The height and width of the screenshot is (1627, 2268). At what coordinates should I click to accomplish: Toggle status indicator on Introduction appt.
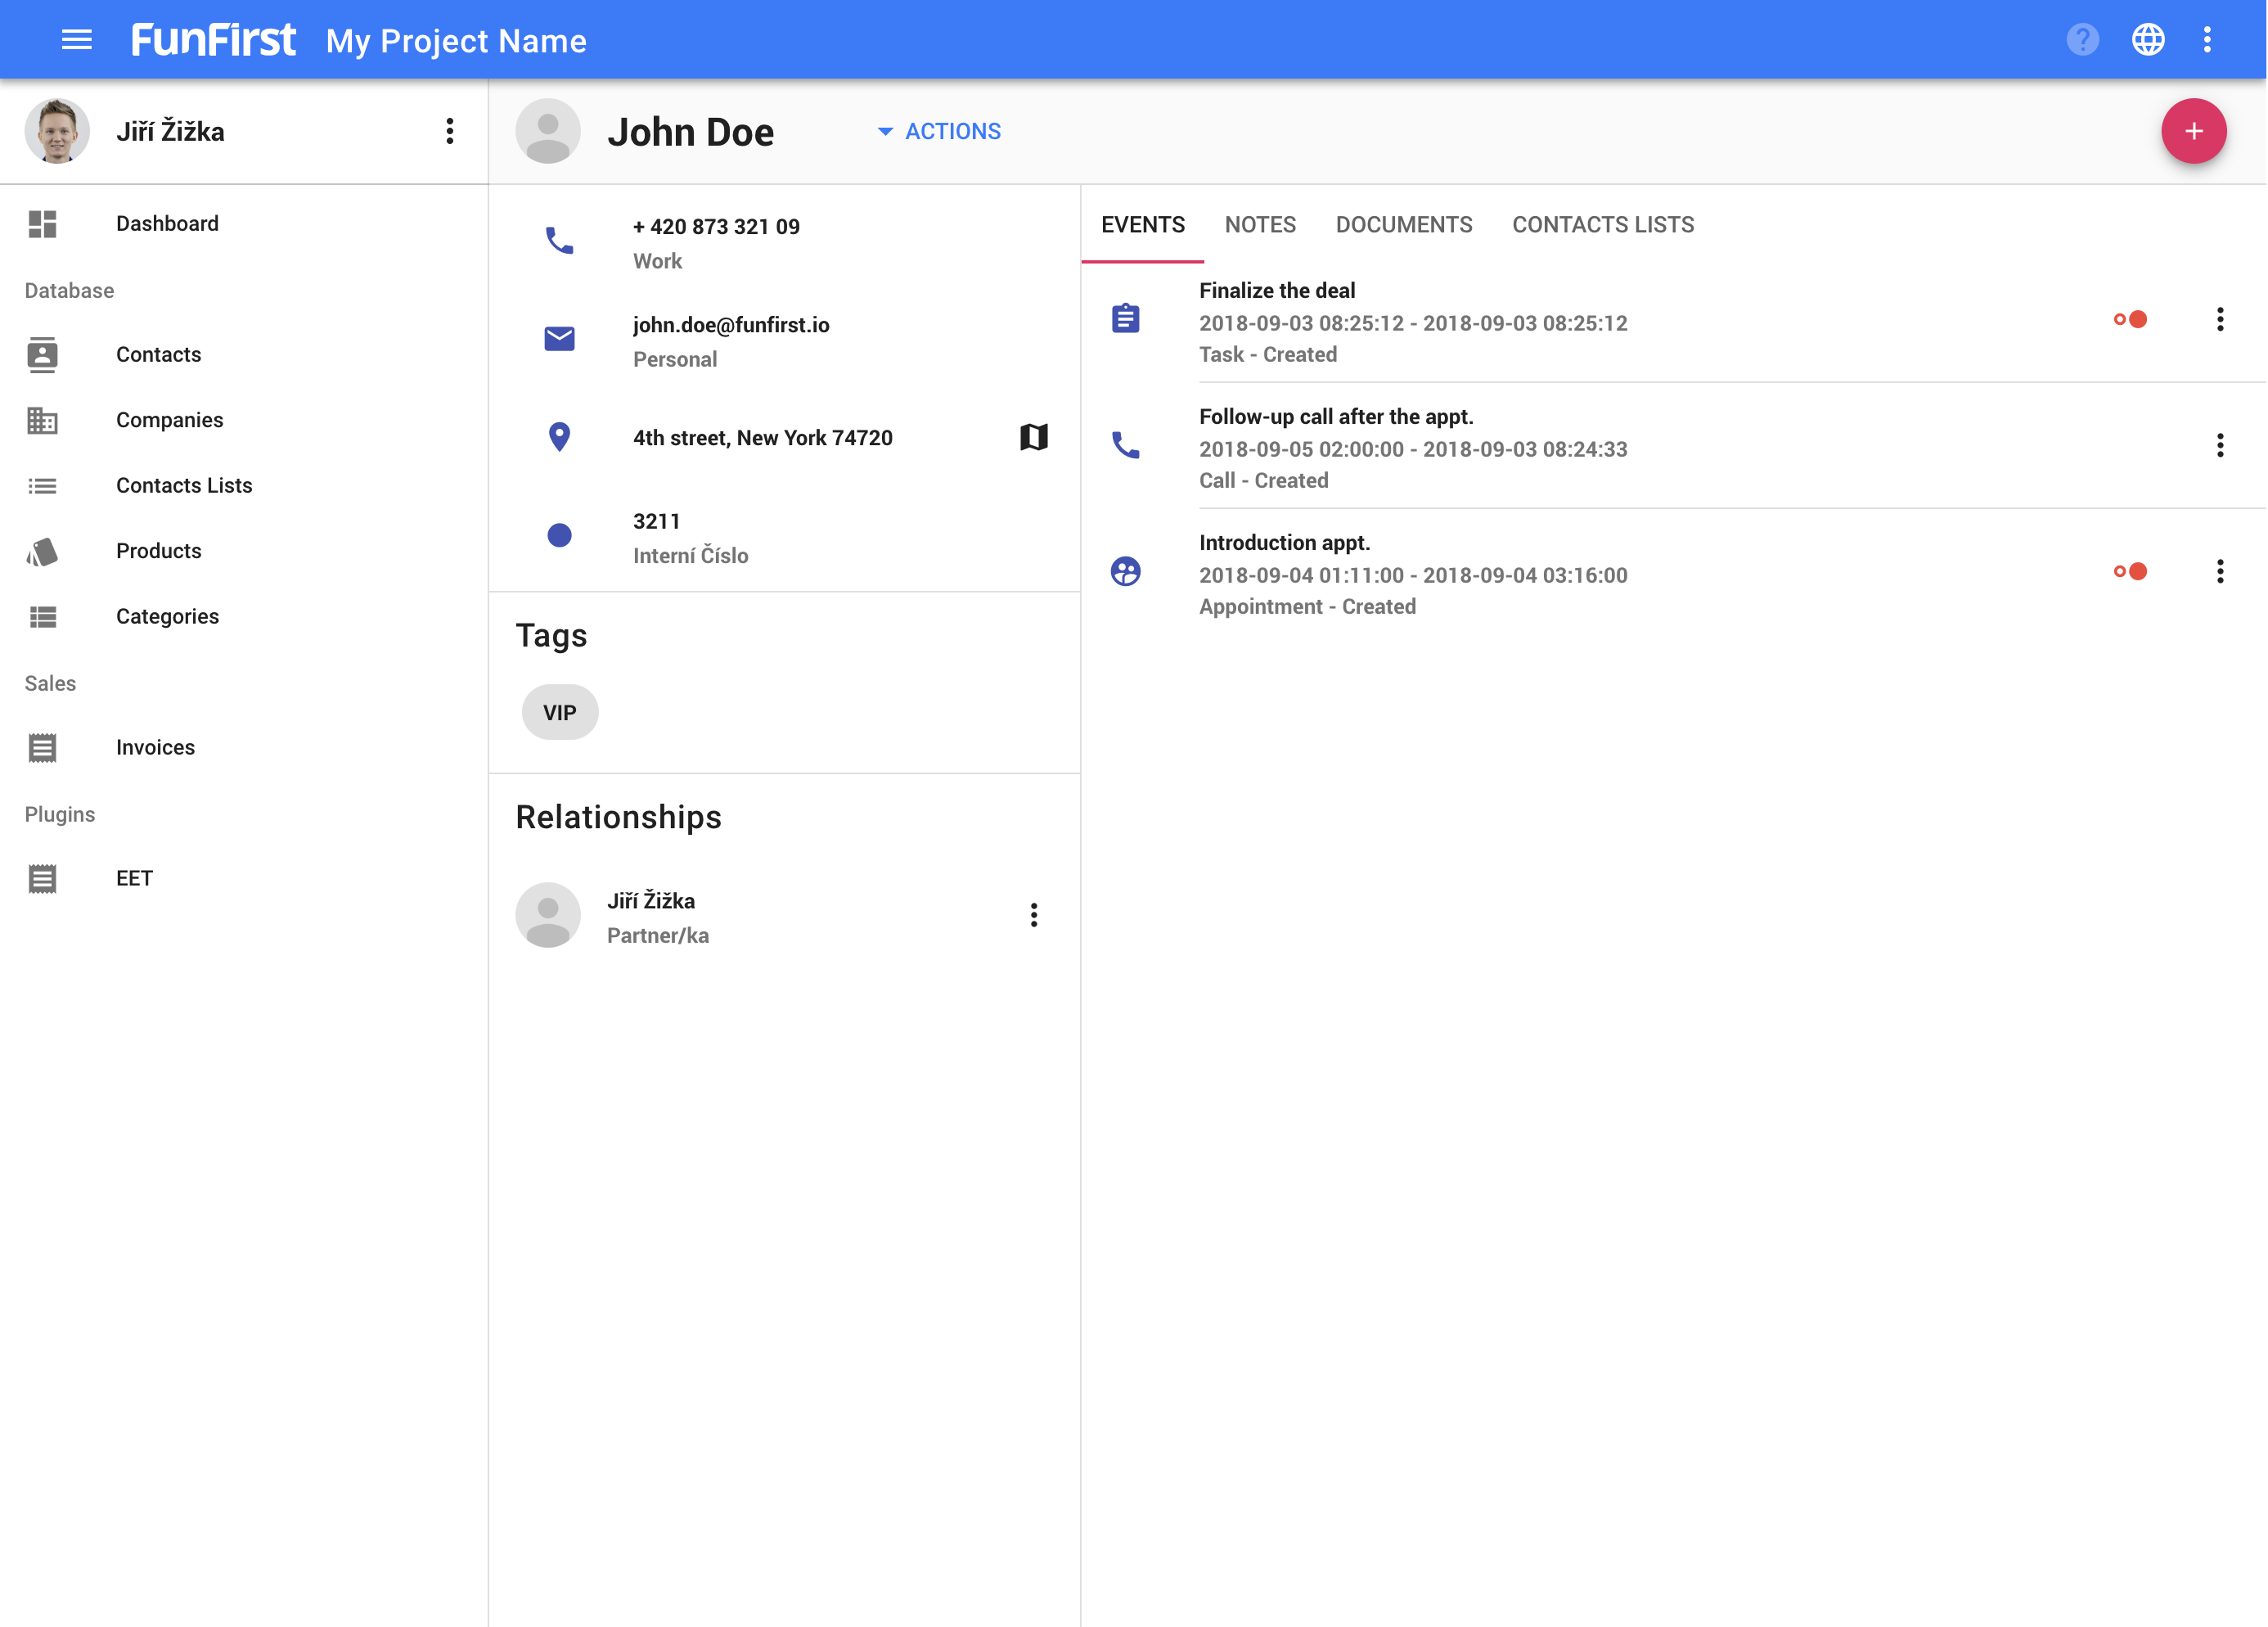[2130, 571]
